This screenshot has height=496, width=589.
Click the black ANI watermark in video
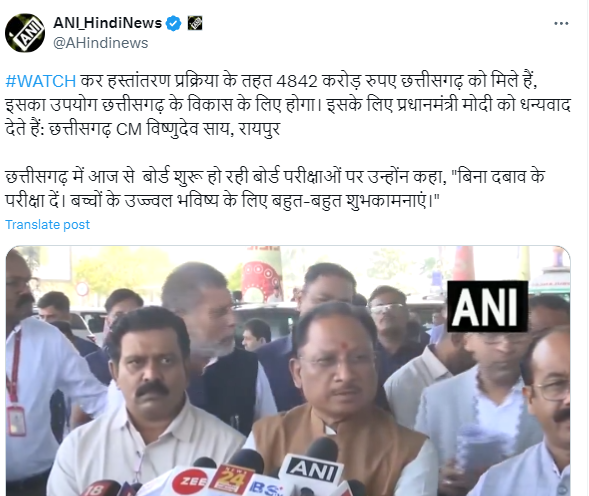487,306
